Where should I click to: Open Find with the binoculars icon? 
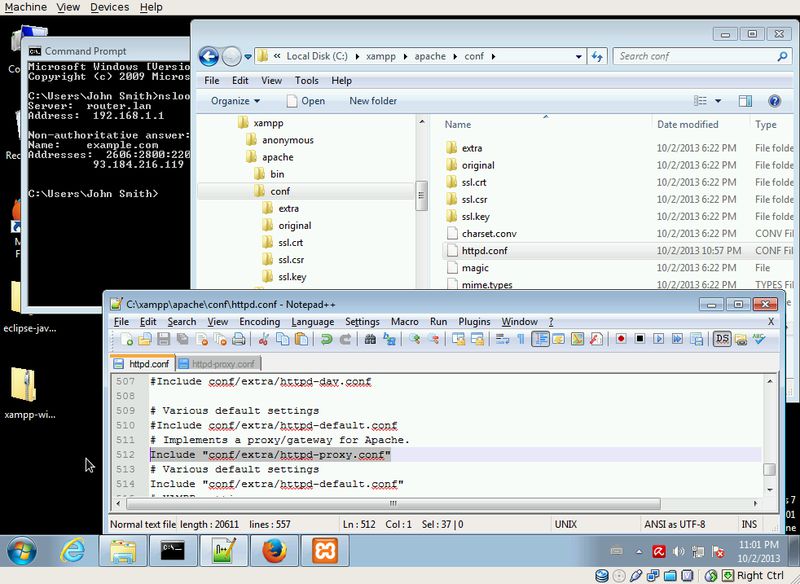[x=370, y=340]
